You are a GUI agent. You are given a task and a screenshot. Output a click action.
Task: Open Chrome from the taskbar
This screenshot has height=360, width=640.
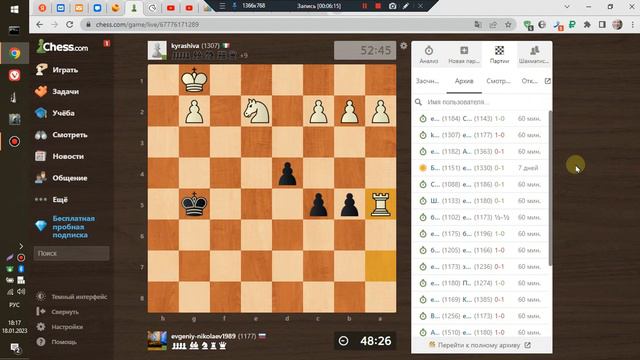15,53
